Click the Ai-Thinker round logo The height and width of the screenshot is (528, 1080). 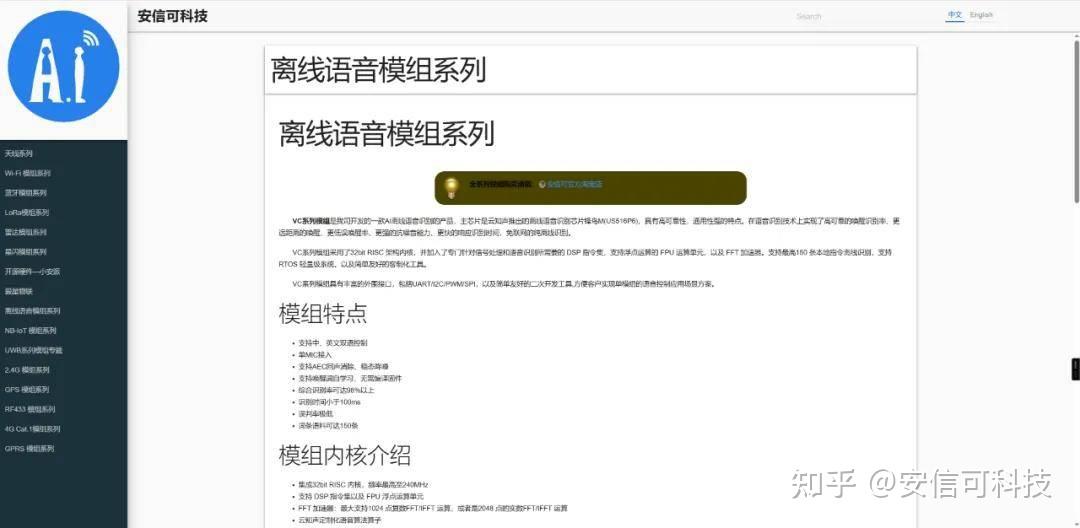pos(63,67)
